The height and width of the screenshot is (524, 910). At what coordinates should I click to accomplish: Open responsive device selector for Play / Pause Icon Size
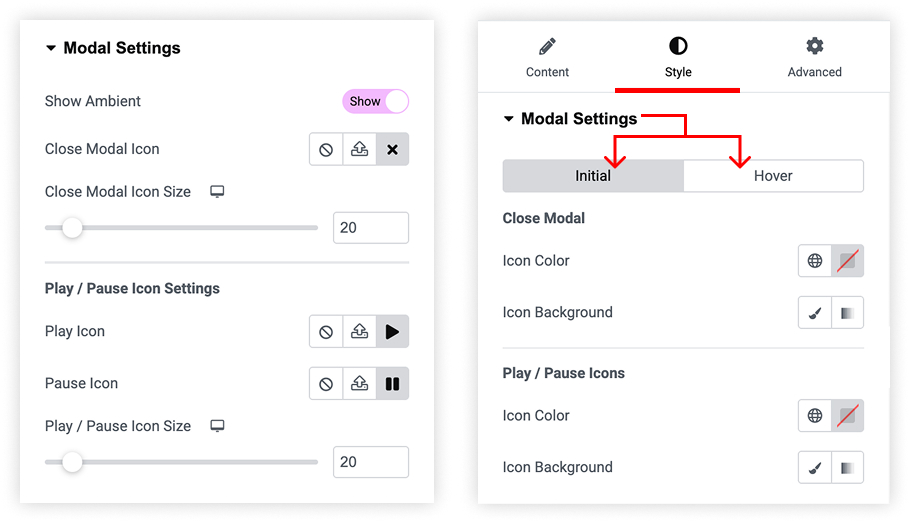(x=217, y=426)
